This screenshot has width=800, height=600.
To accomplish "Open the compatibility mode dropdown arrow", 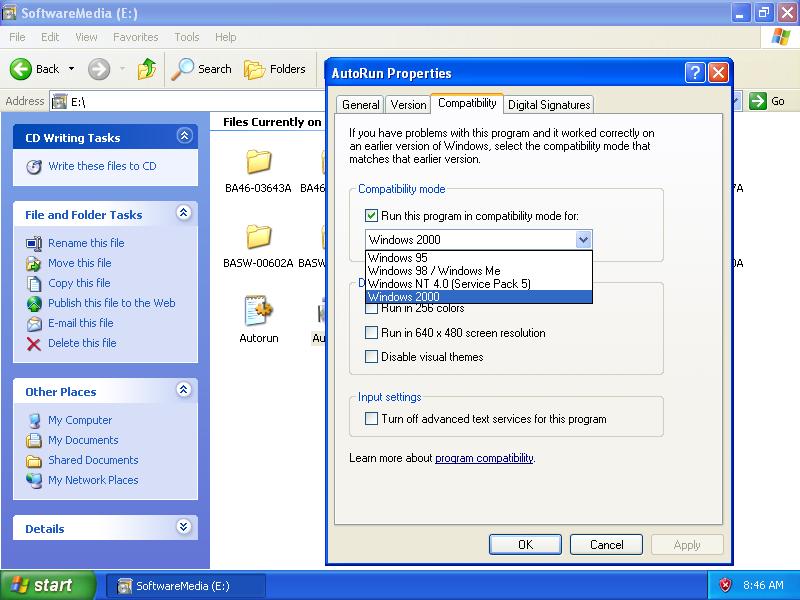I will pyautogui.click(x=583, y=239).
